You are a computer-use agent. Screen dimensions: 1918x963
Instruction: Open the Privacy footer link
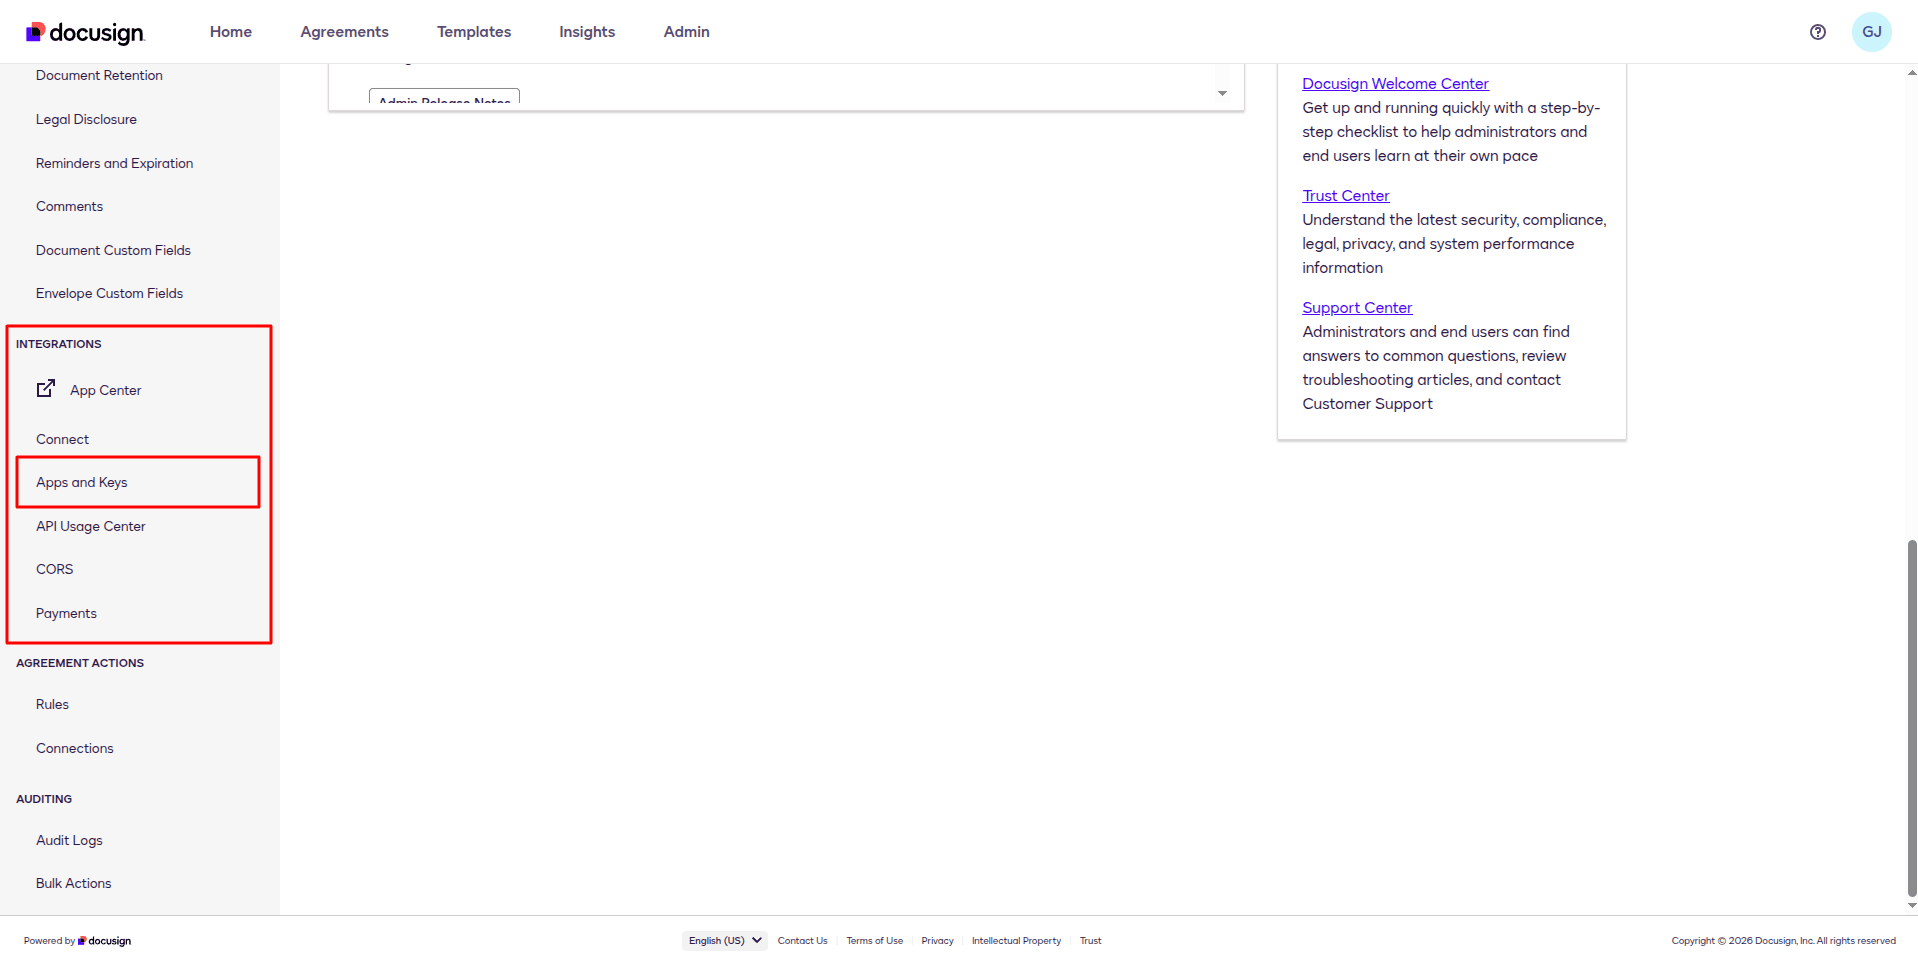tap(937, 941)
